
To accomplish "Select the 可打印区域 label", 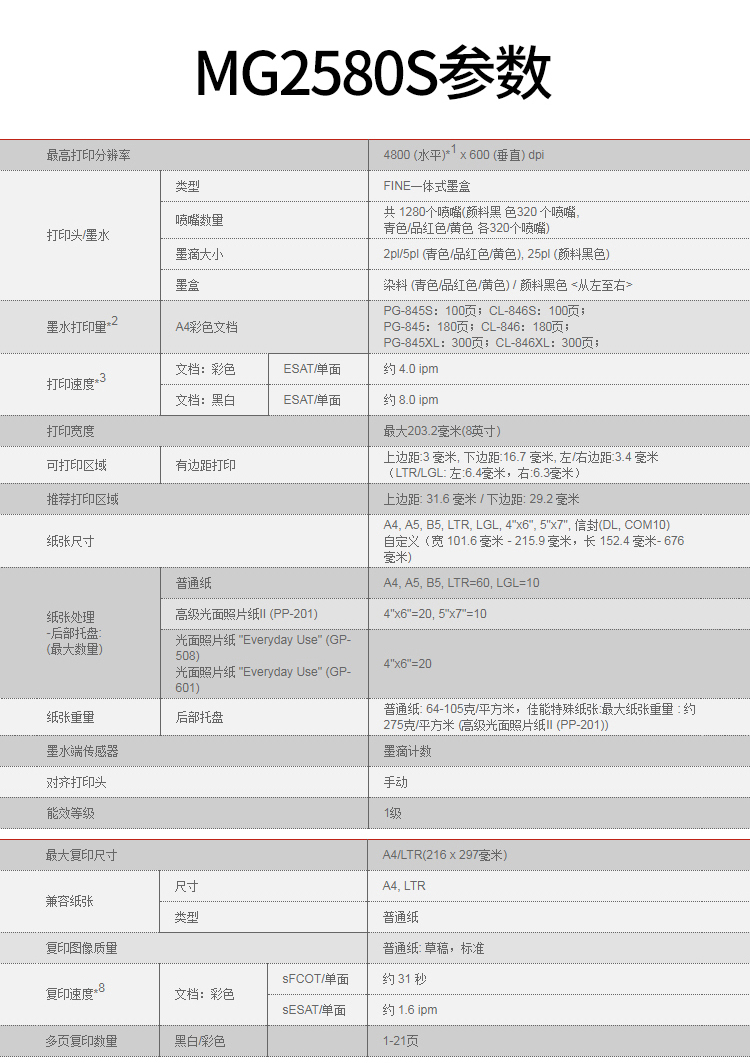I will click(77, 465).
